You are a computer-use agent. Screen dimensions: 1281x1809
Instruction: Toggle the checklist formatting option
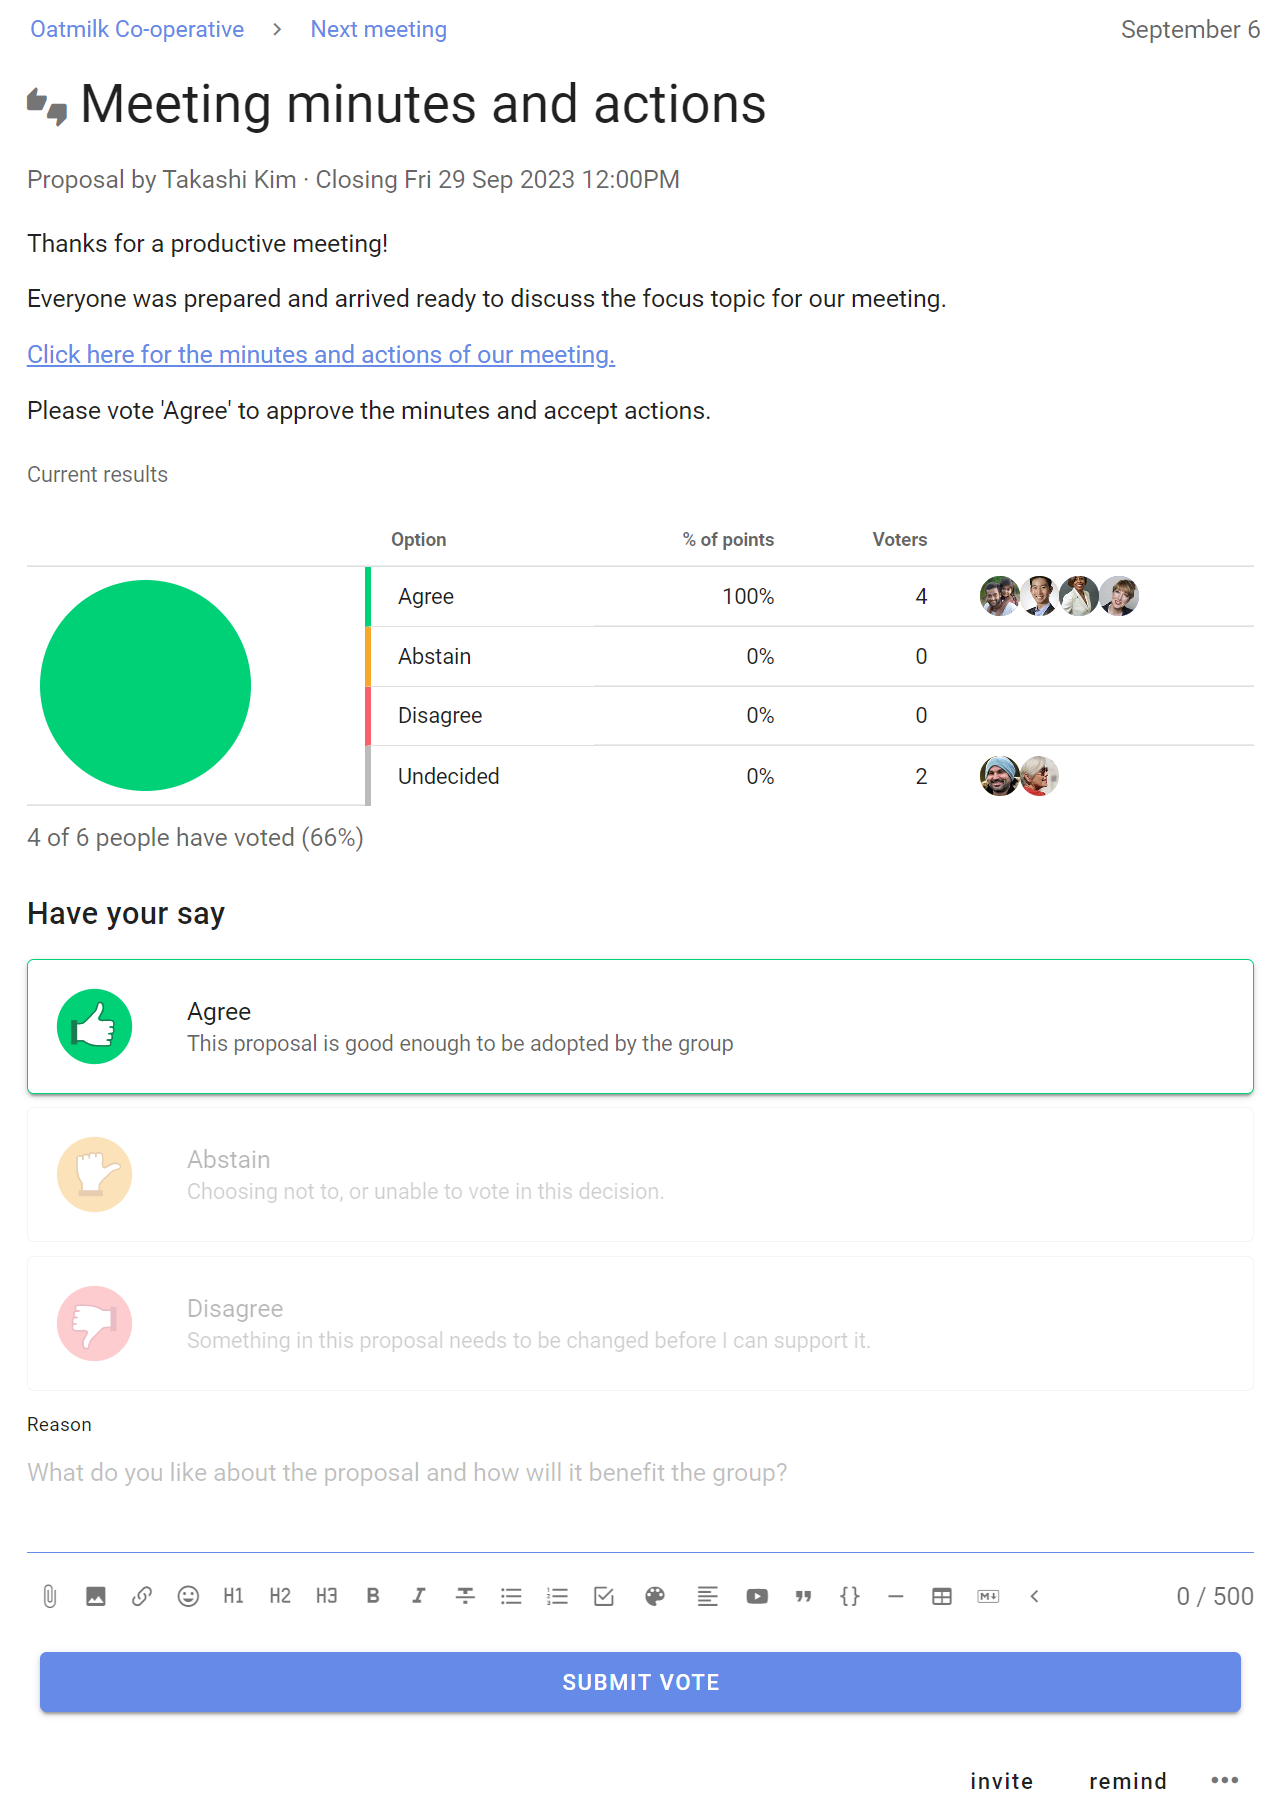coord(603,1596)
